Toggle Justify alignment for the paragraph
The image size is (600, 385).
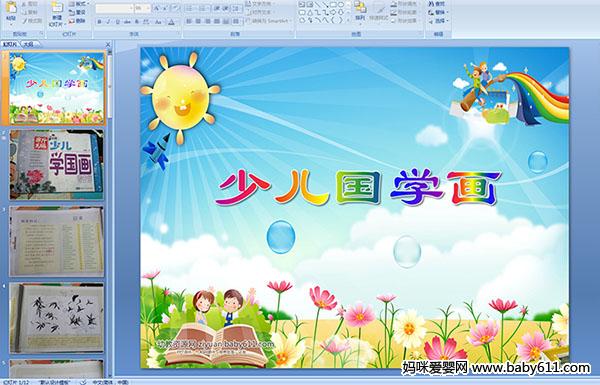click(217, 21)
